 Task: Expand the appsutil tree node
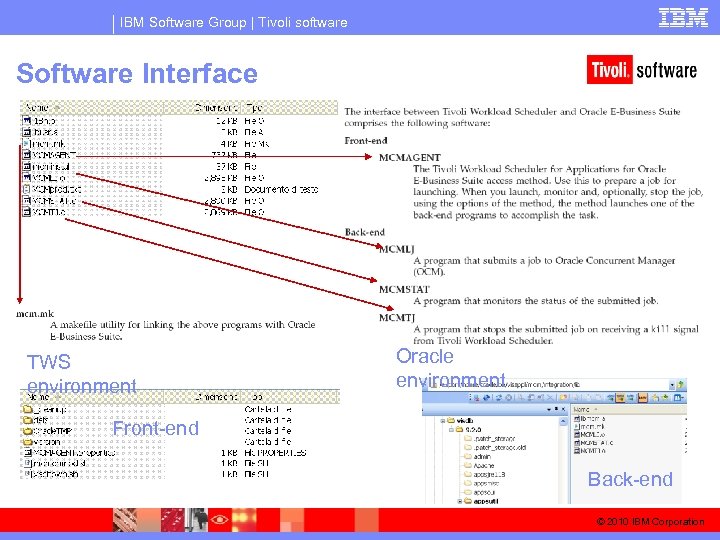460,501
